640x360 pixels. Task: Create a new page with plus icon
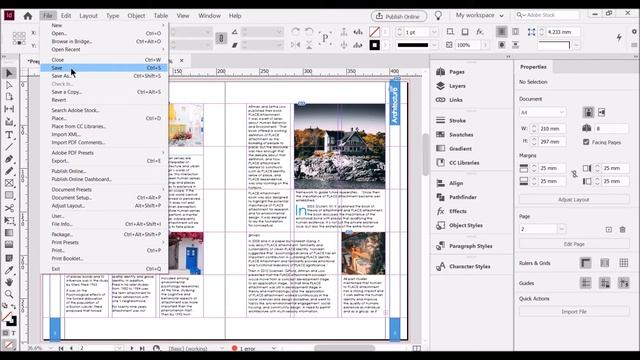point(609,229)
